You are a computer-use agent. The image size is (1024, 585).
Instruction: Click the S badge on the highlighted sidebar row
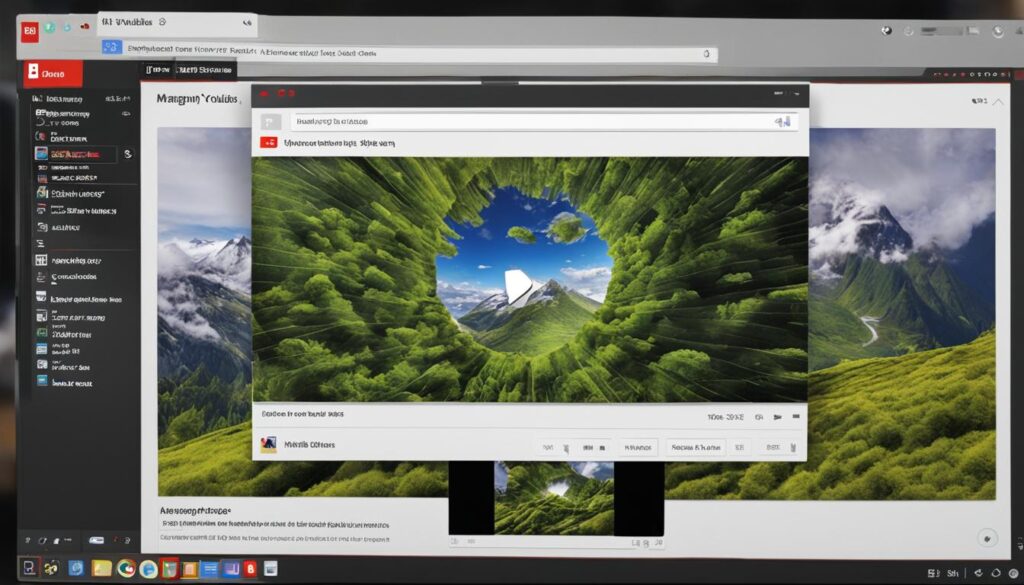pyautogui.click(x=127, y=154)
